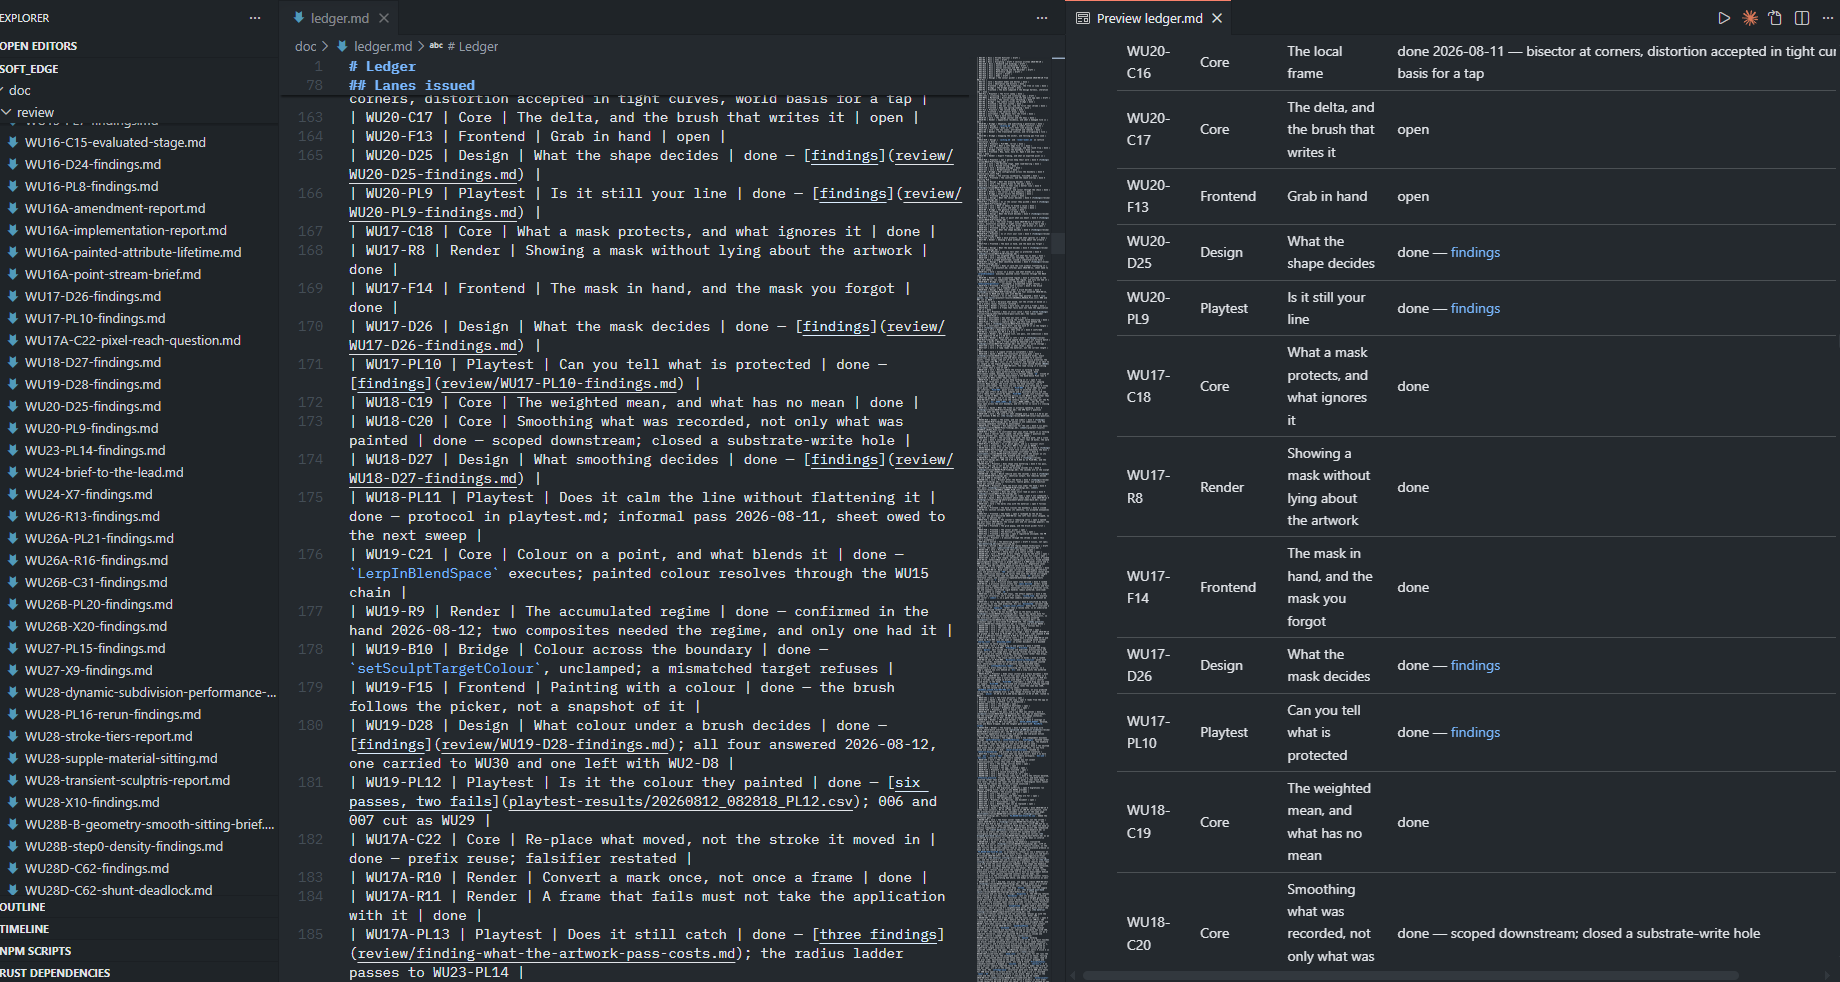Click the preview pane horizontal scrollbar
1840x982 pixels.
coord(1410,975)
